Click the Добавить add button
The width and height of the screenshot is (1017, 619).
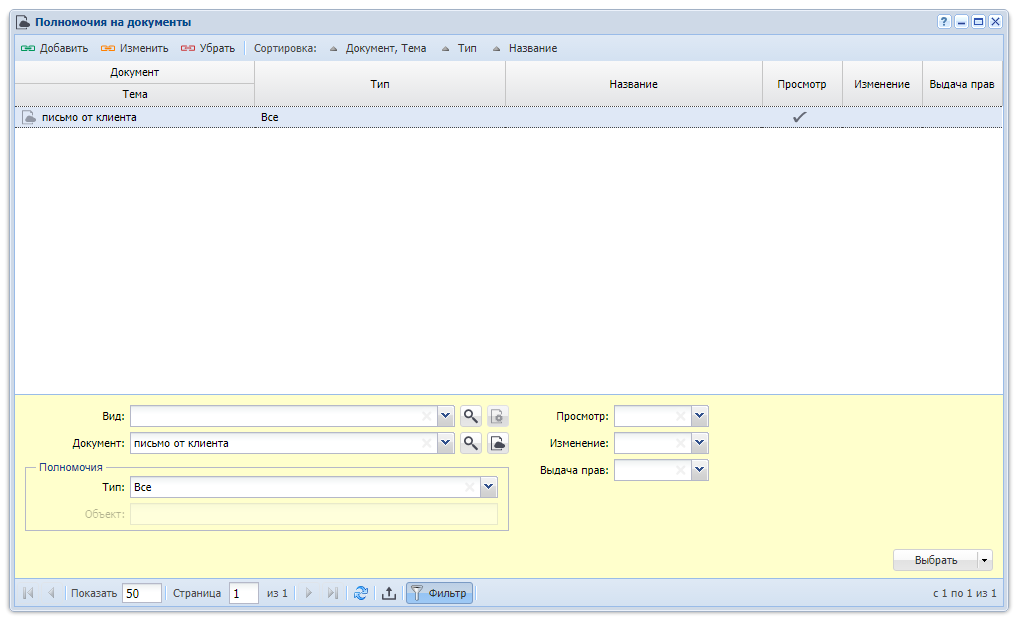click(x=54, y=48)
